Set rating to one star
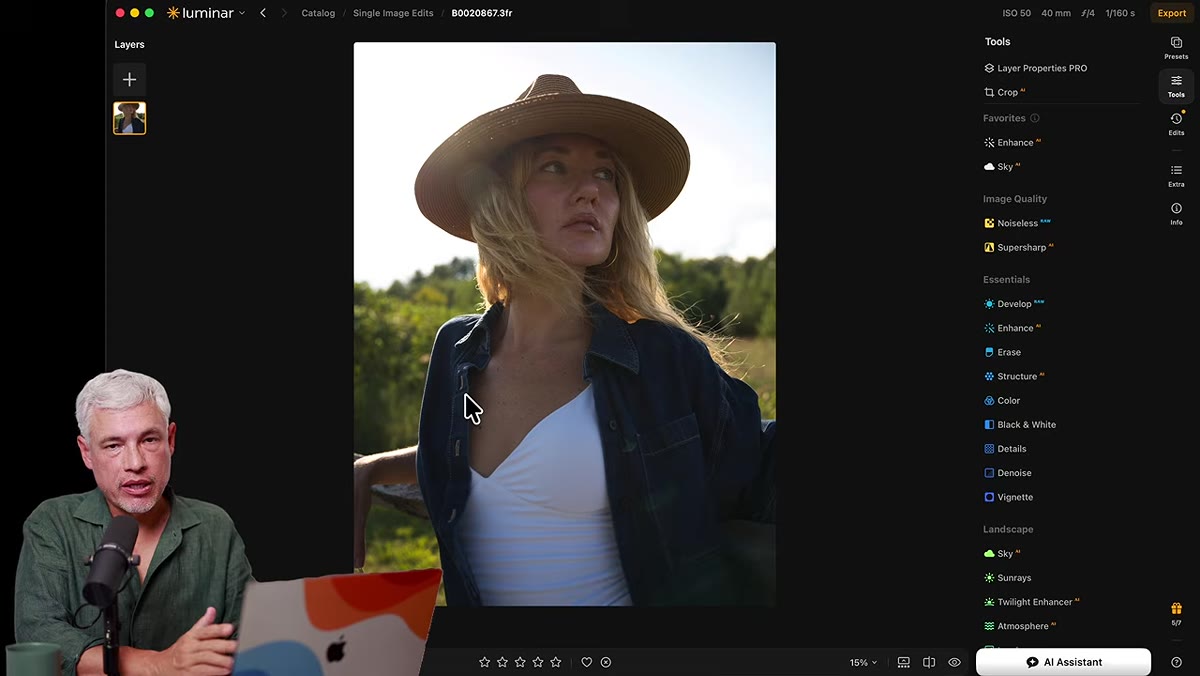Image resolution: width=1200 pixels, height=676 pixels. tap(485, 662)
